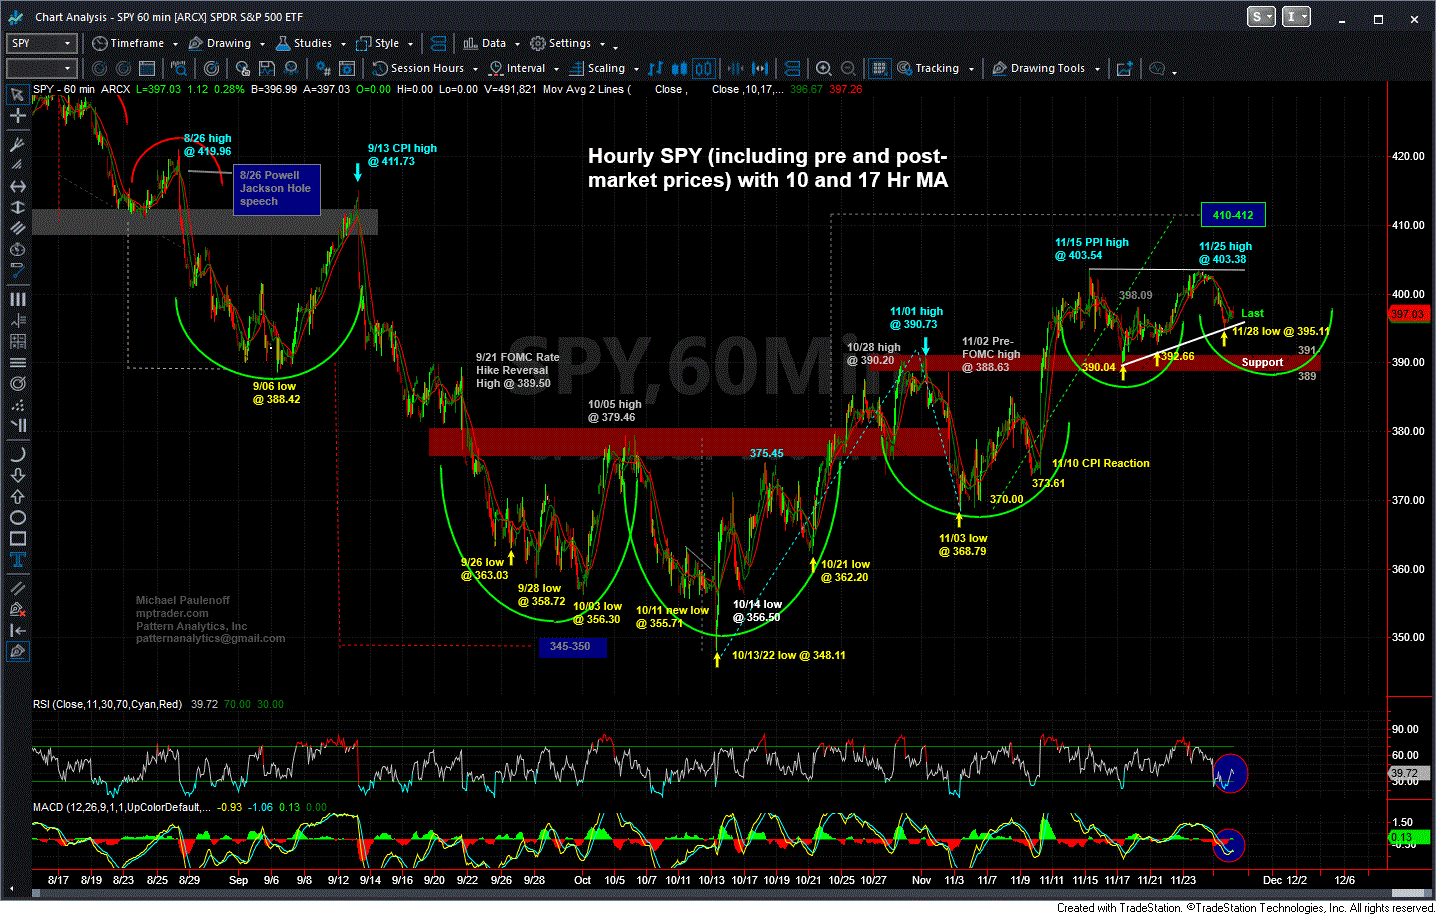Click the chart title text 'Hourly SPY'
Viewport: 1436px width, 914px height.
[x=647, y=156]
